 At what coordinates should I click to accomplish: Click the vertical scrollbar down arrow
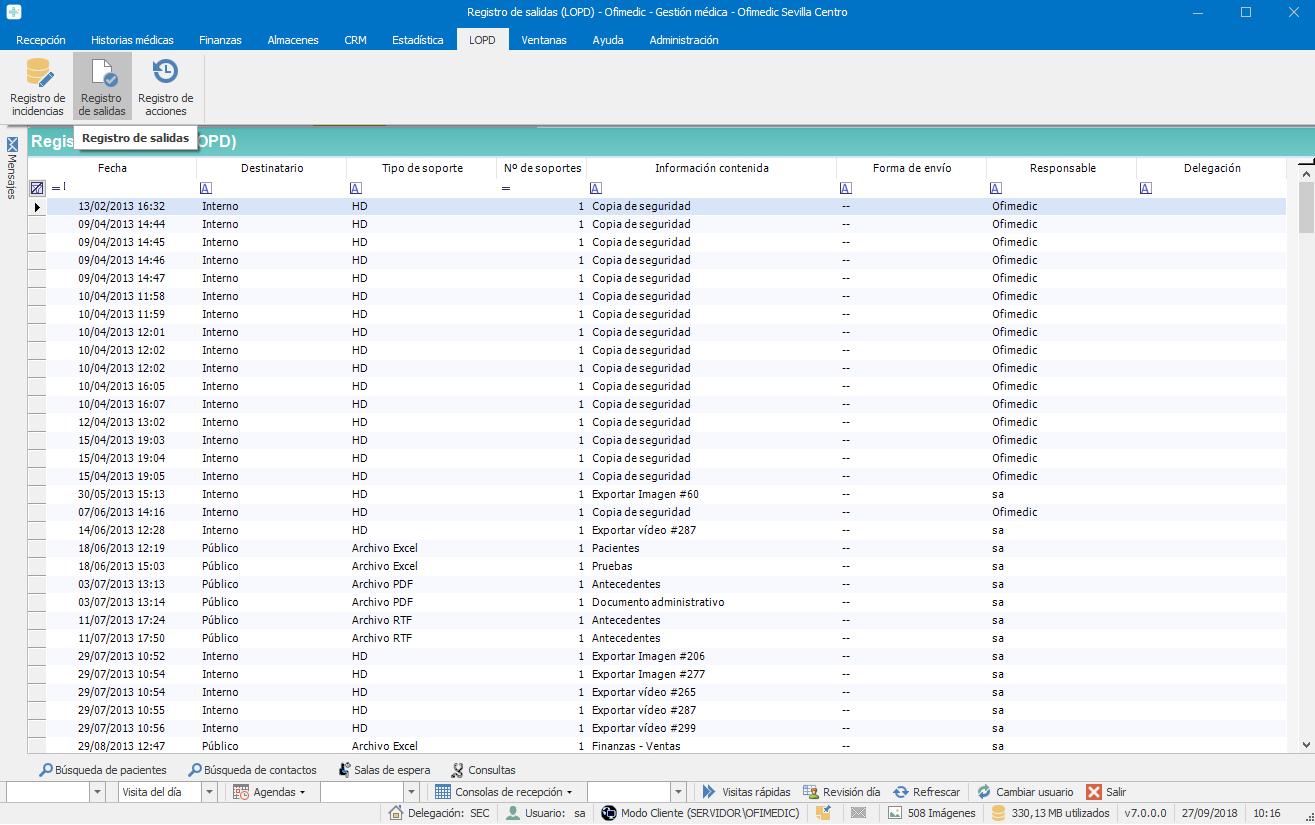[1306, 745]
